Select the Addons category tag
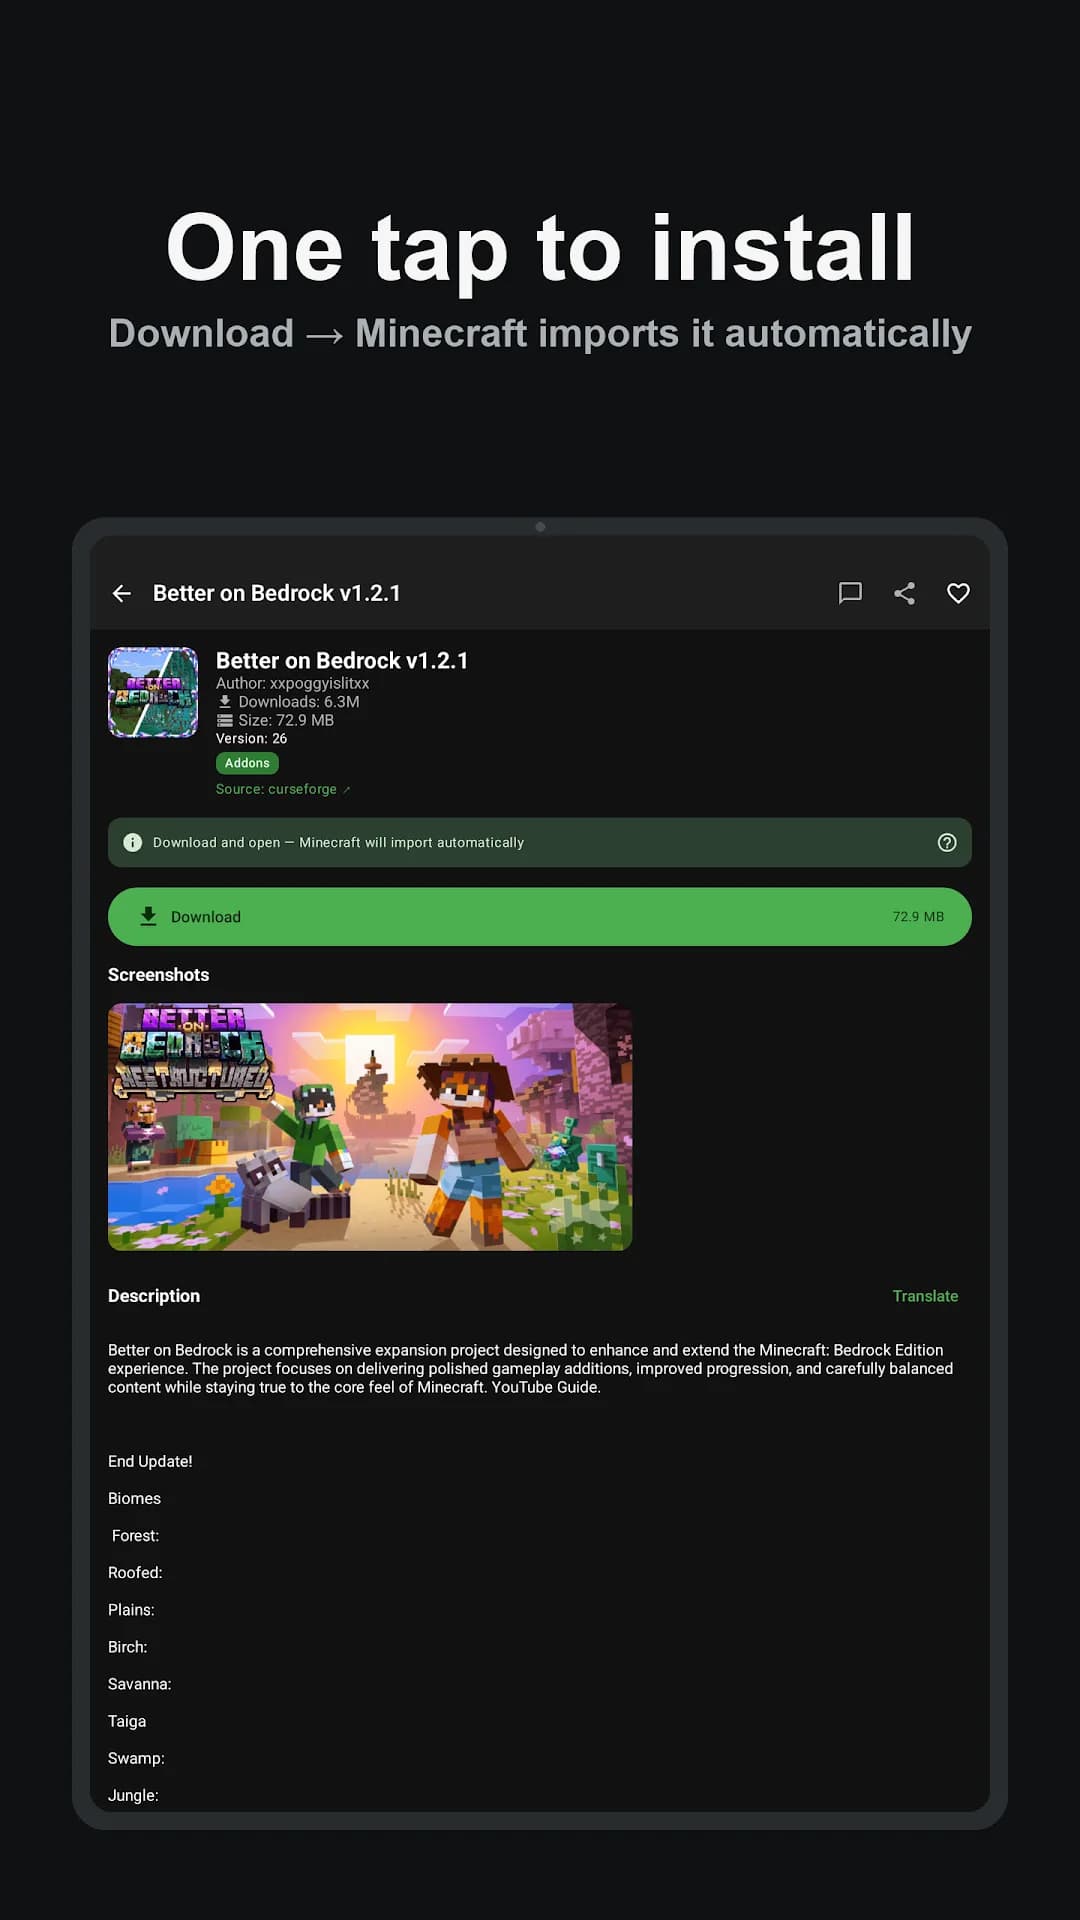This screenshot has width=1080, height=1920. [x=247, y=763]
